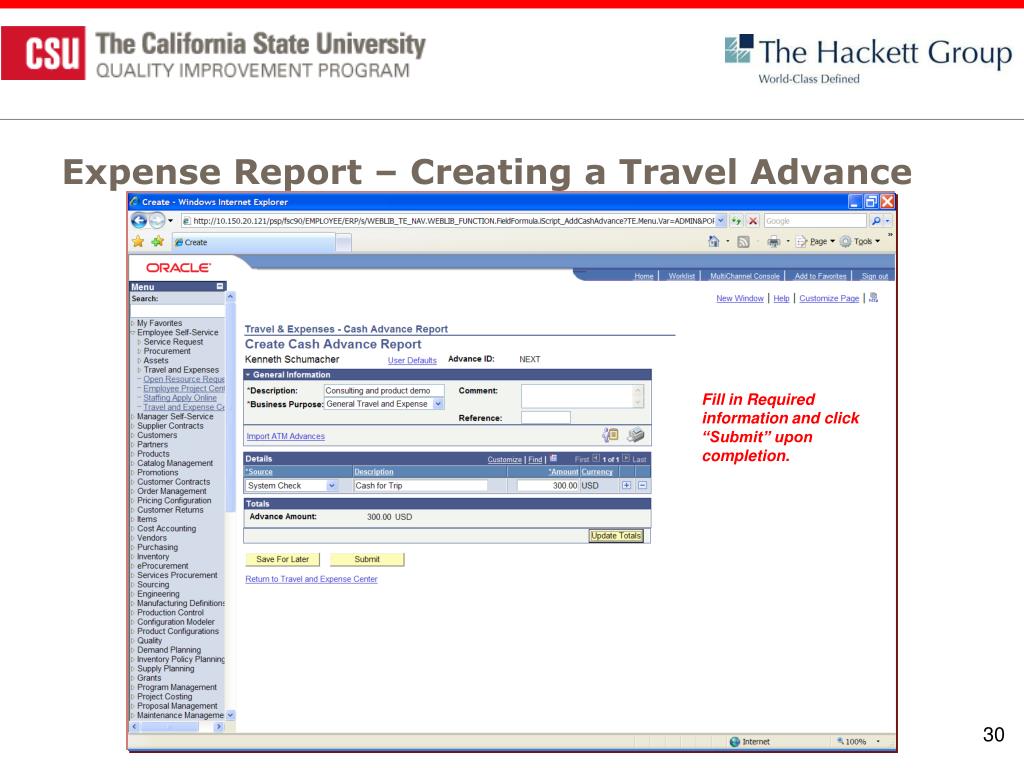Click the Comment text area
Viewport: 1024px width, 768px height.
click(x=583, y=396)
